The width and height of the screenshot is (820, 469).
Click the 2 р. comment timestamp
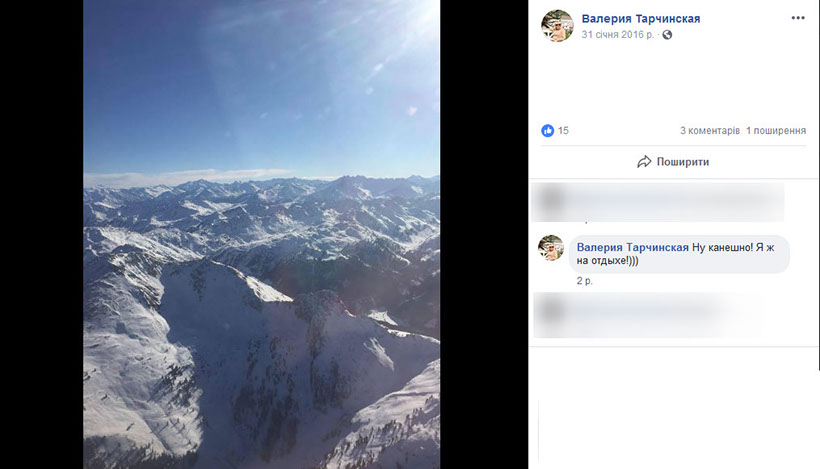point(585,281)
